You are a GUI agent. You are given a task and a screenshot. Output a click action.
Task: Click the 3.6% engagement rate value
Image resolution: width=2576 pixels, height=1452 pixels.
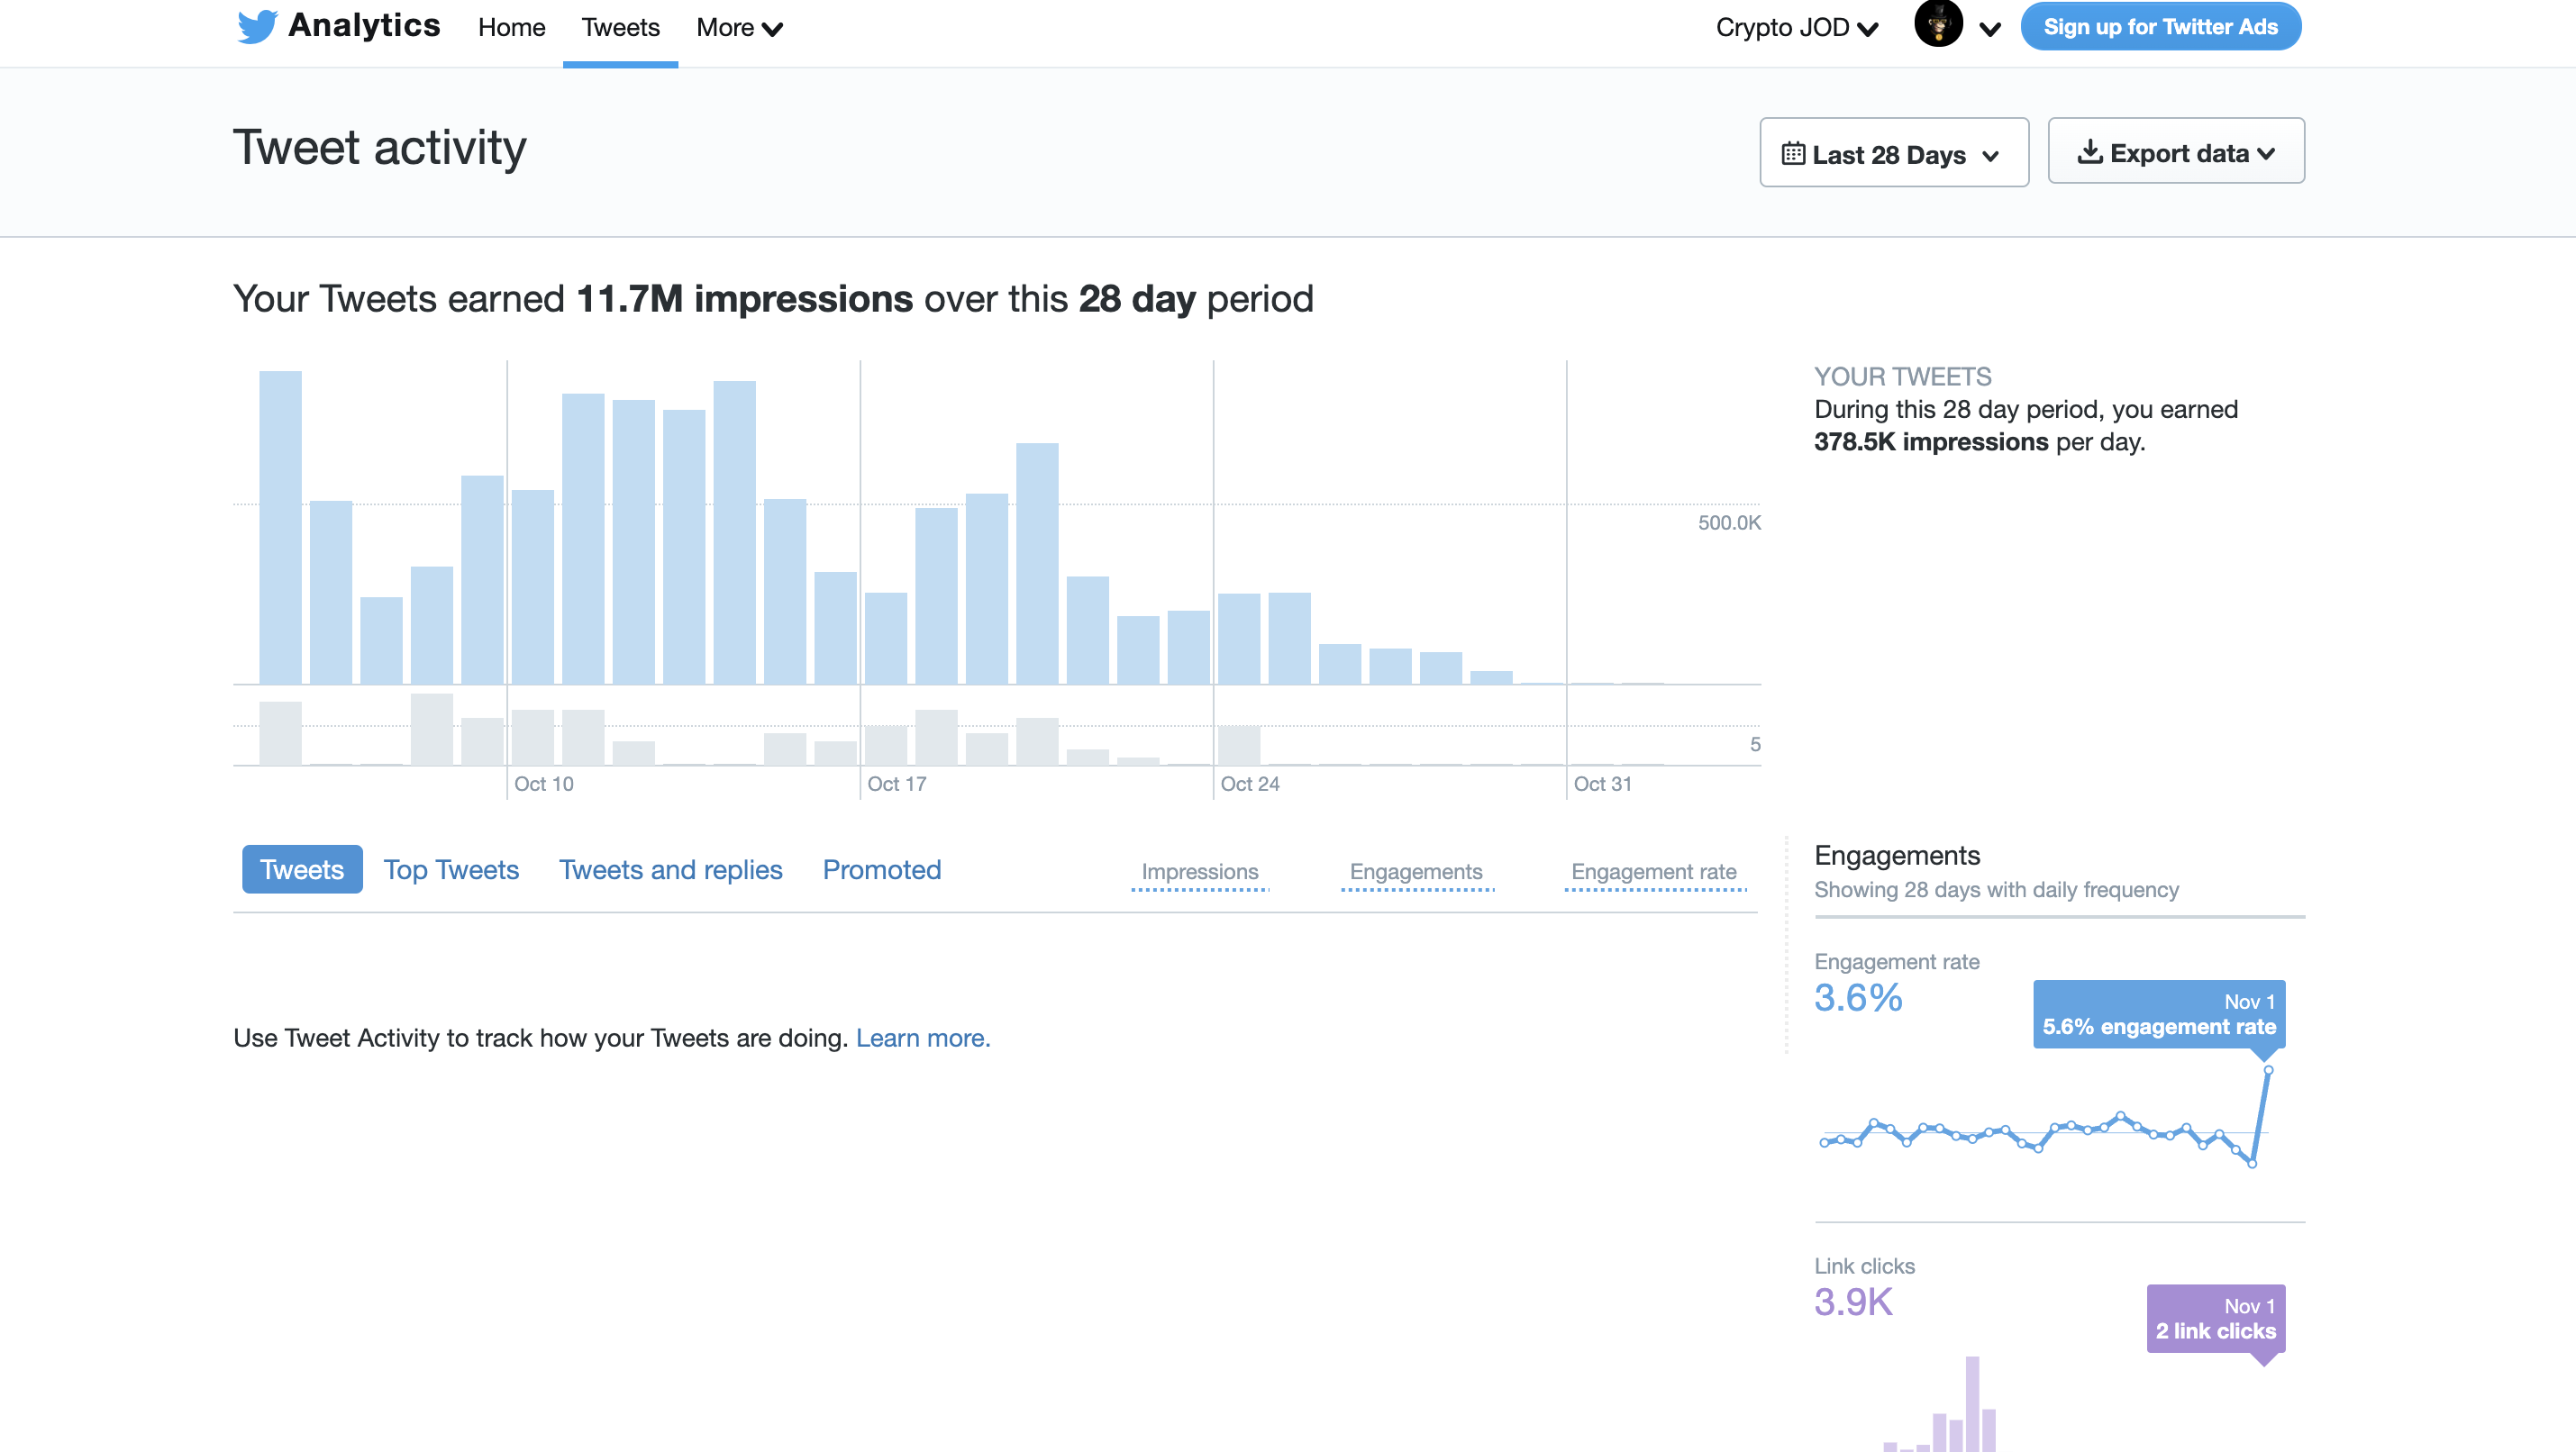coord(1858,998)
